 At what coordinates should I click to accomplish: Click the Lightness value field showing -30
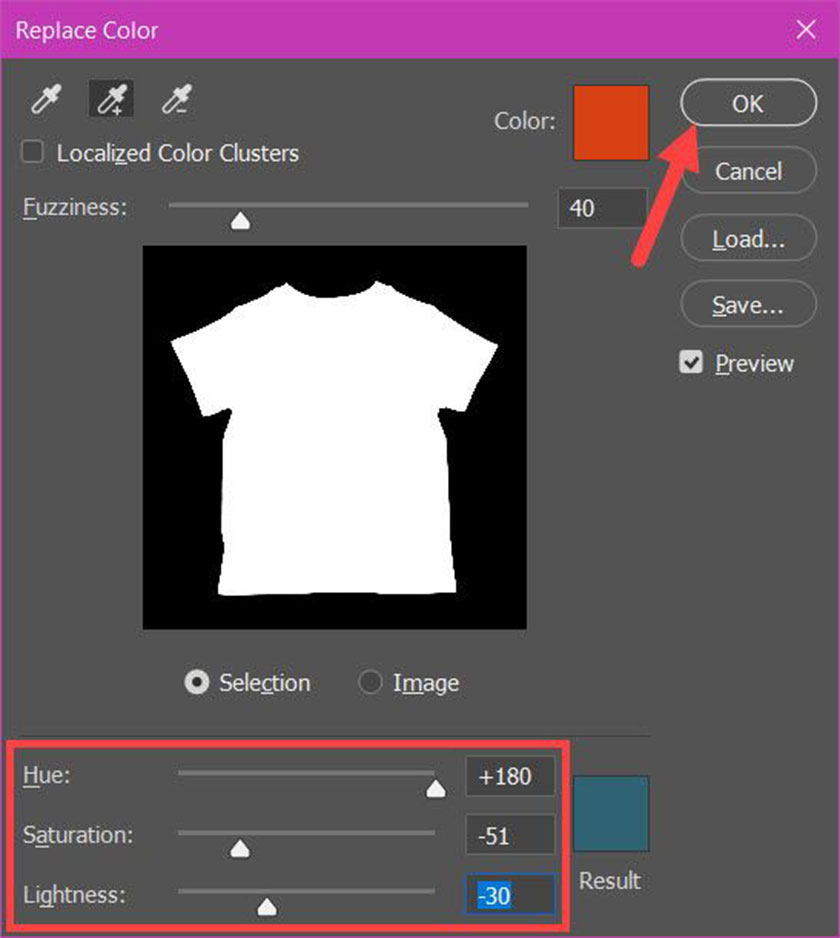tap(510, 894)
